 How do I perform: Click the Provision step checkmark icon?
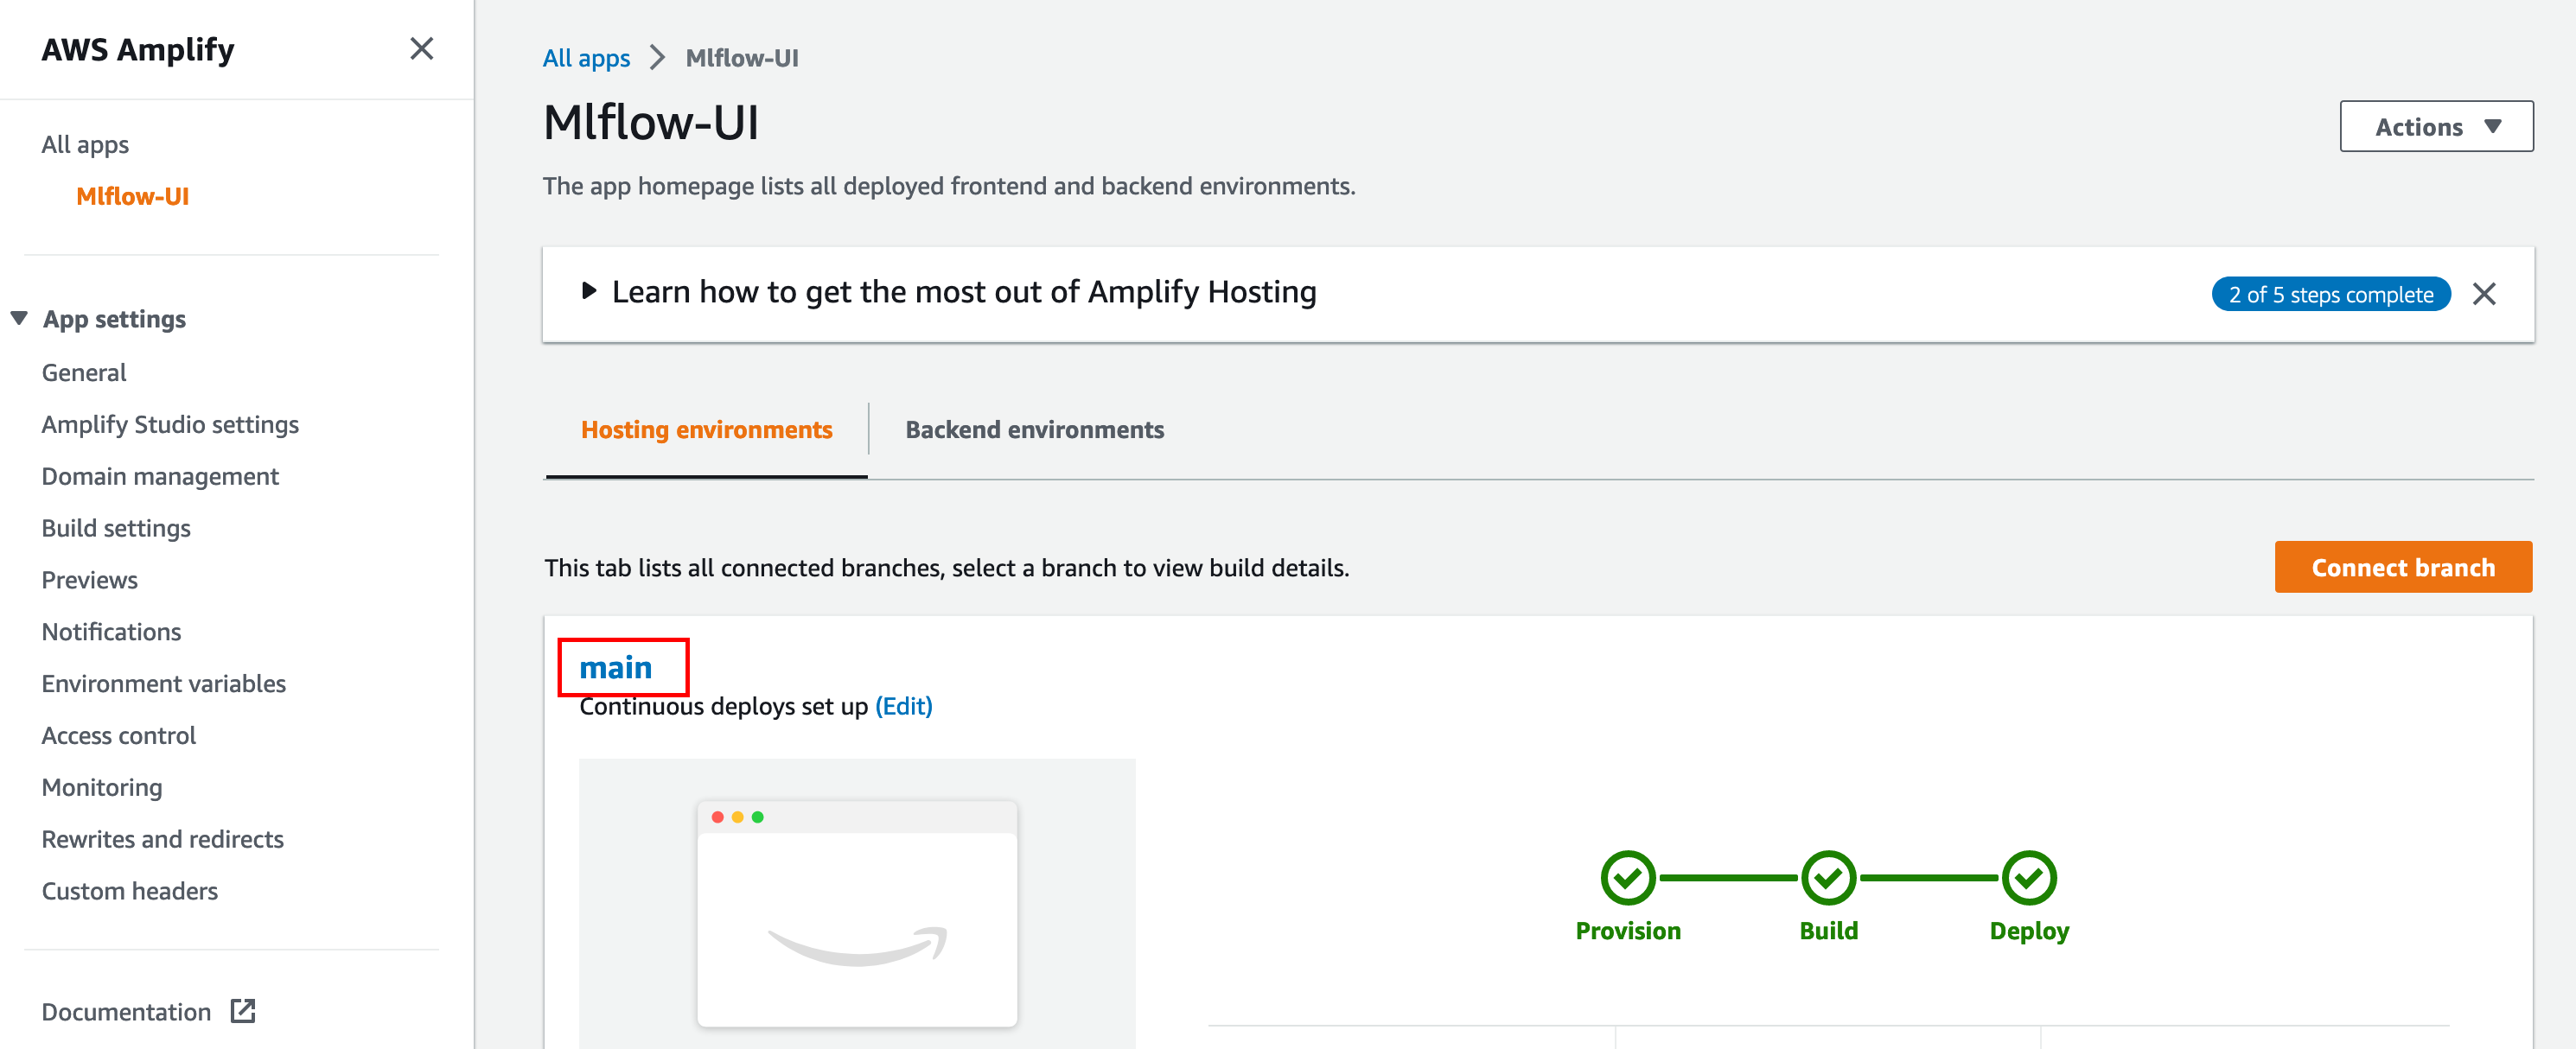(x=1627, y=877)
